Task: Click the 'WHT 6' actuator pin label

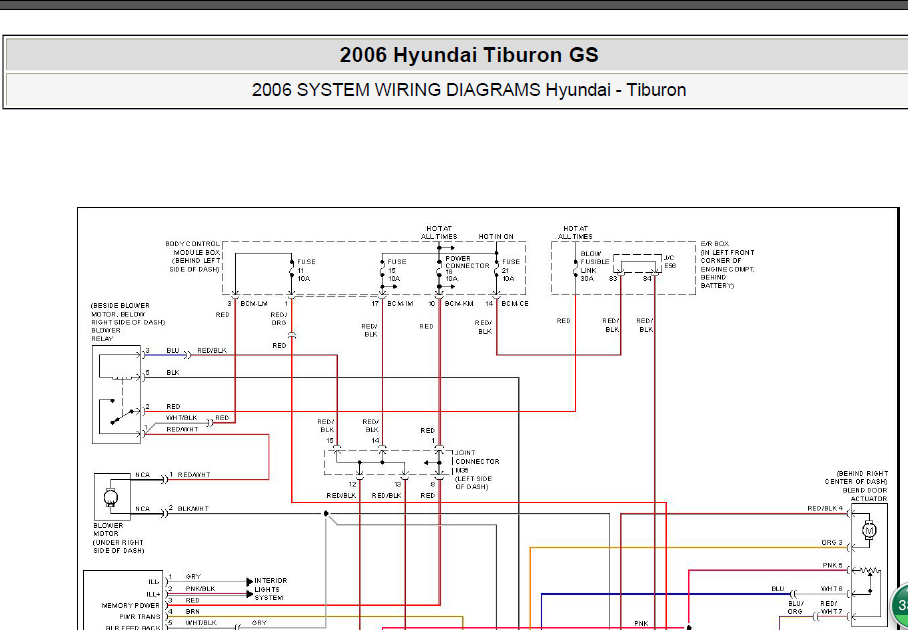Action: click(x=832, y=588)
